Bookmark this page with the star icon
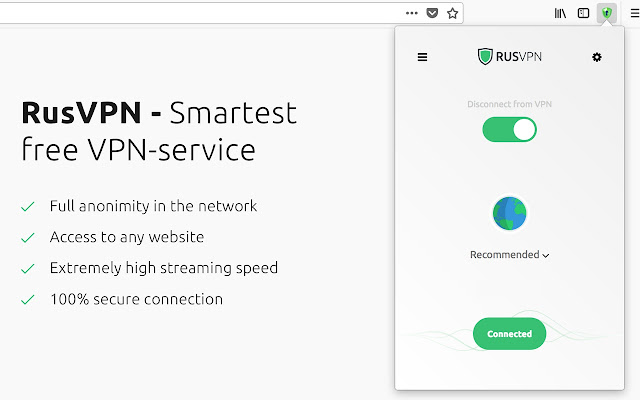The height and width of the screenshot is (400, 640). point(452,13)
